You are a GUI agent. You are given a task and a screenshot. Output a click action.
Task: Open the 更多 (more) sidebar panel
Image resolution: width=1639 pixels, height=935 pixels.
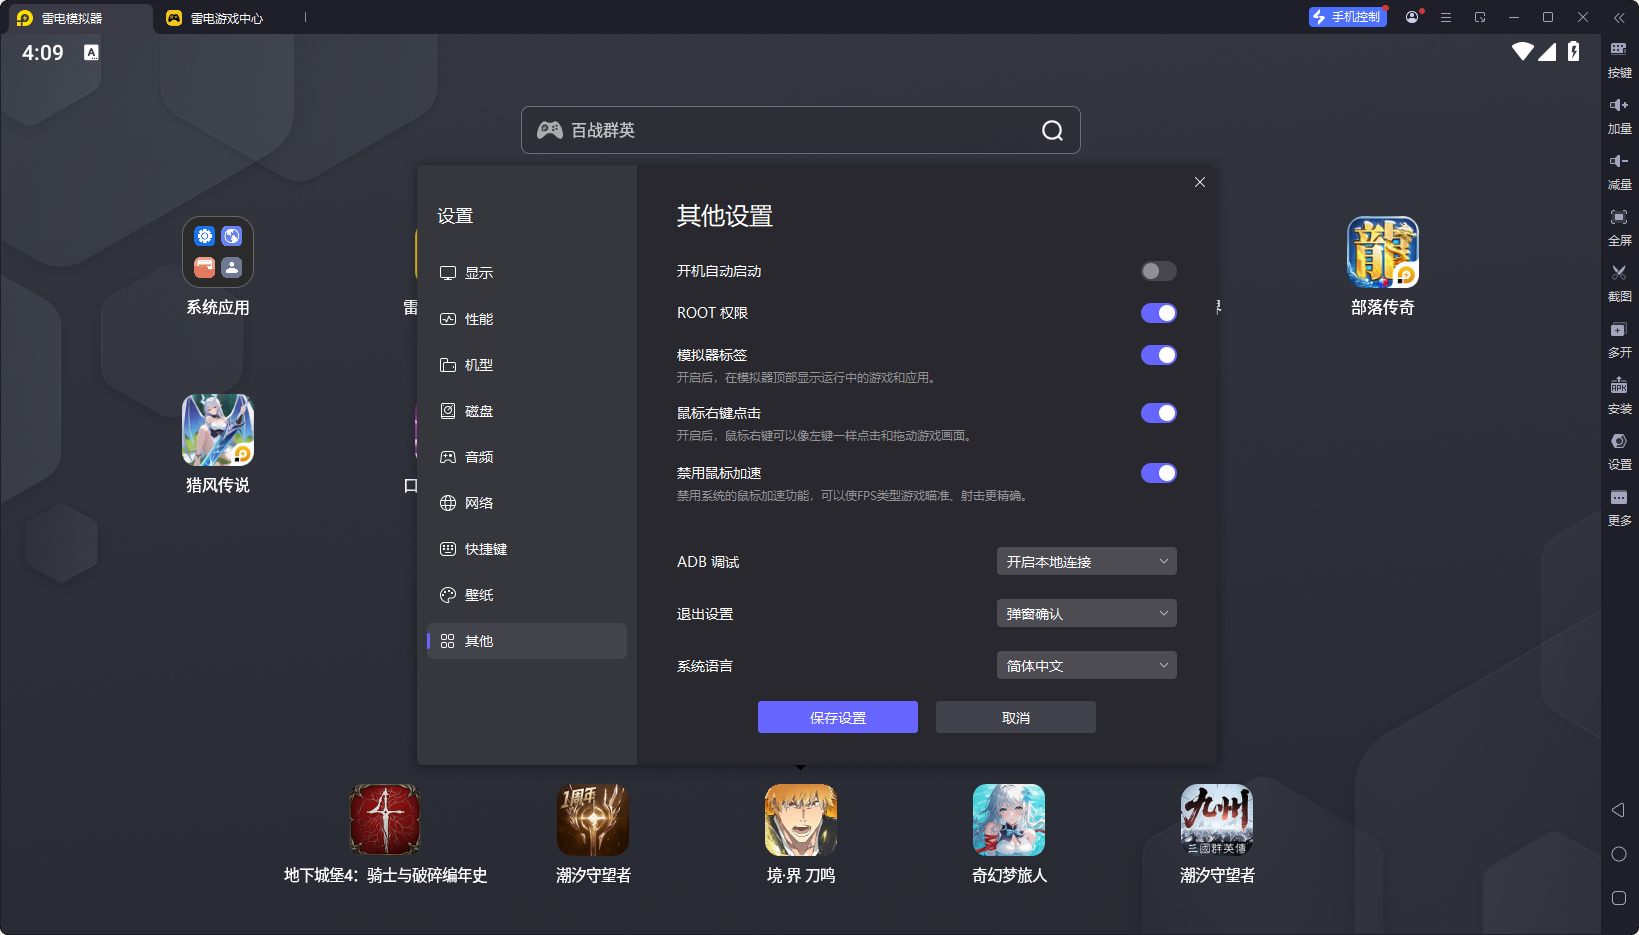click(x=1620, y=507)
